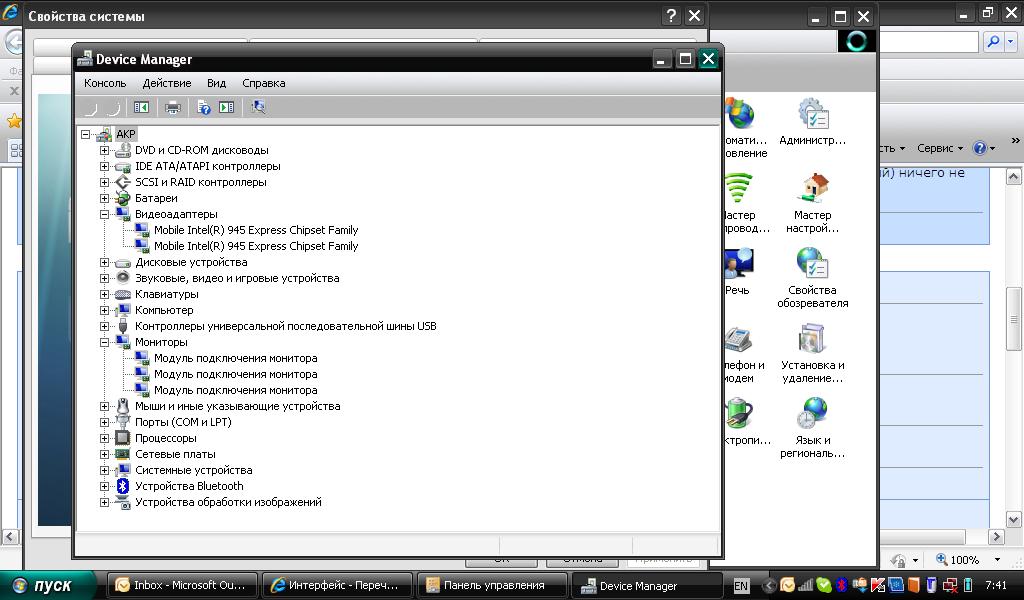The image size is (1024, 600).
Task: Click the IE search magnifier button
Action: click(993, 42)
